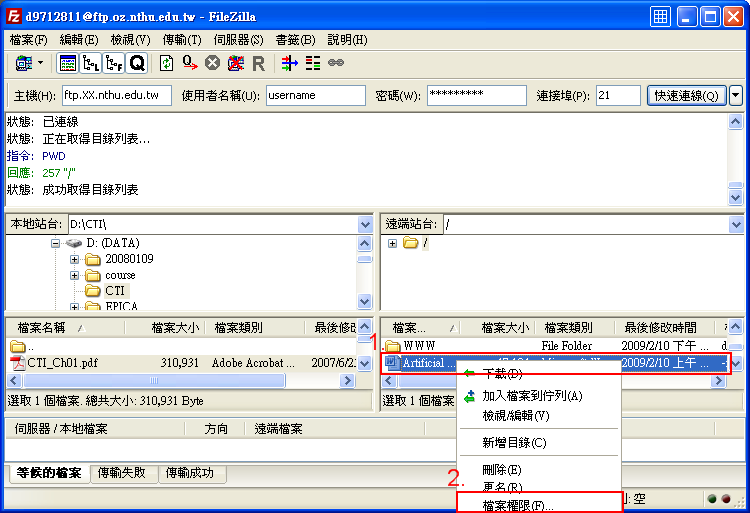Toggle transfer queue display icon

pyautogui.click(x=137, y=63)
